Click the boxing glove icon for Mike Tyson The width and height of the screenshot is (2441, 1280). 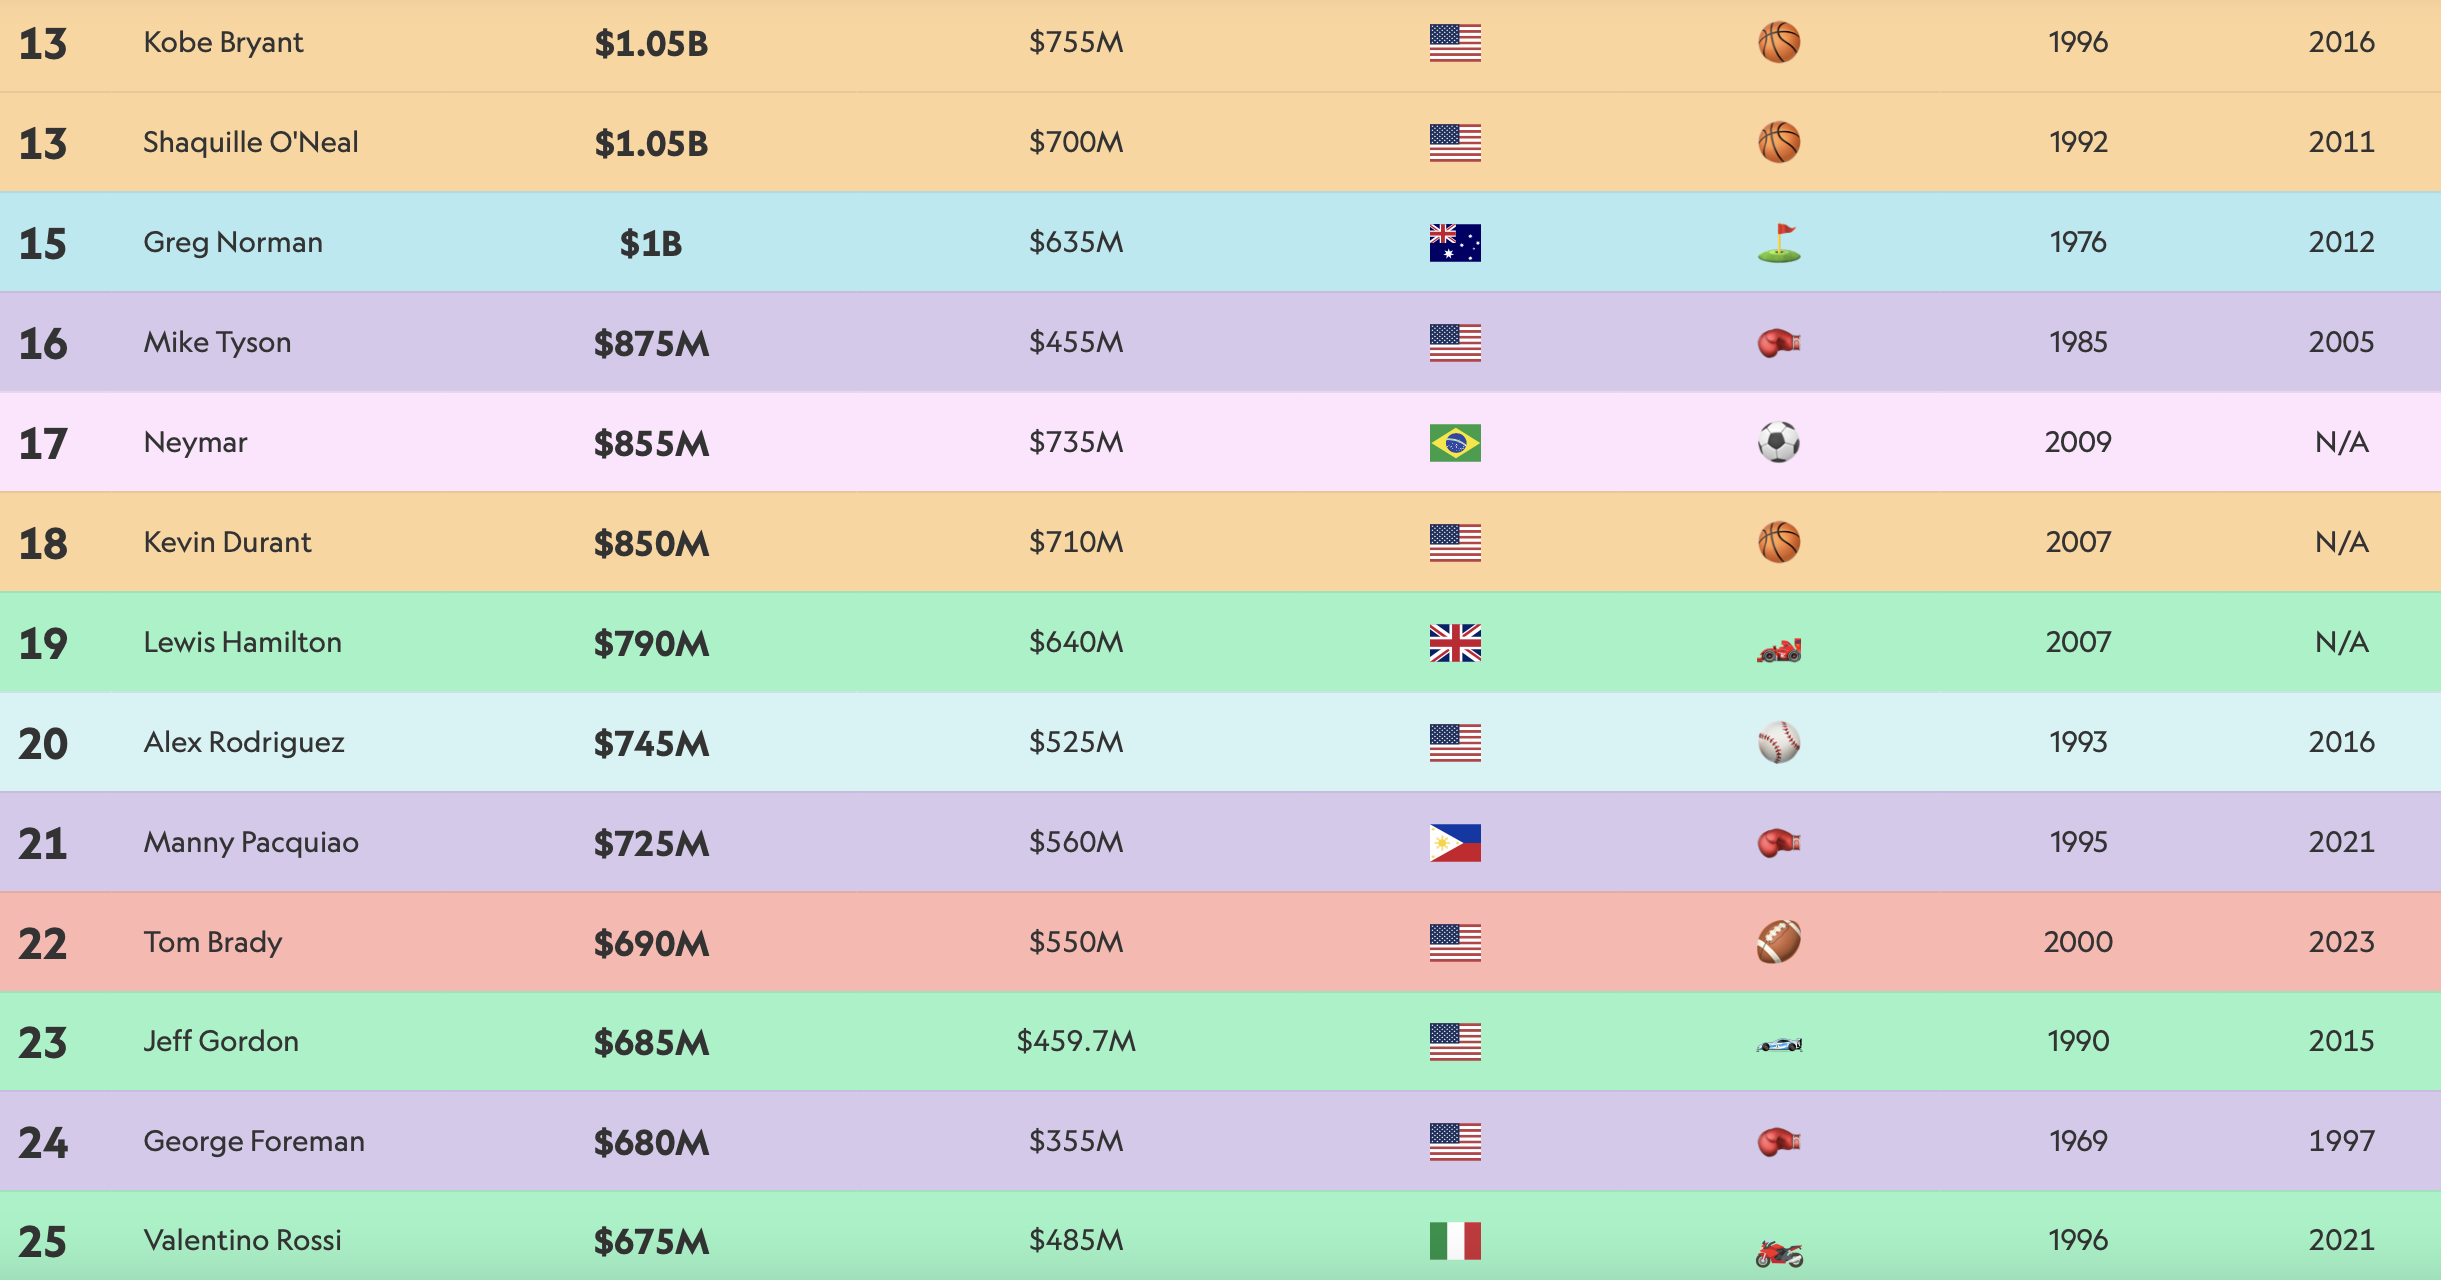pos(1779,343)
